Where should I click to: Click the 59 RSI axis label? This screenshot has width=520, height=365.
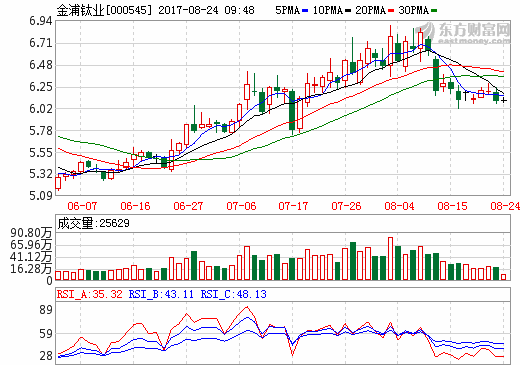point(46,334)
